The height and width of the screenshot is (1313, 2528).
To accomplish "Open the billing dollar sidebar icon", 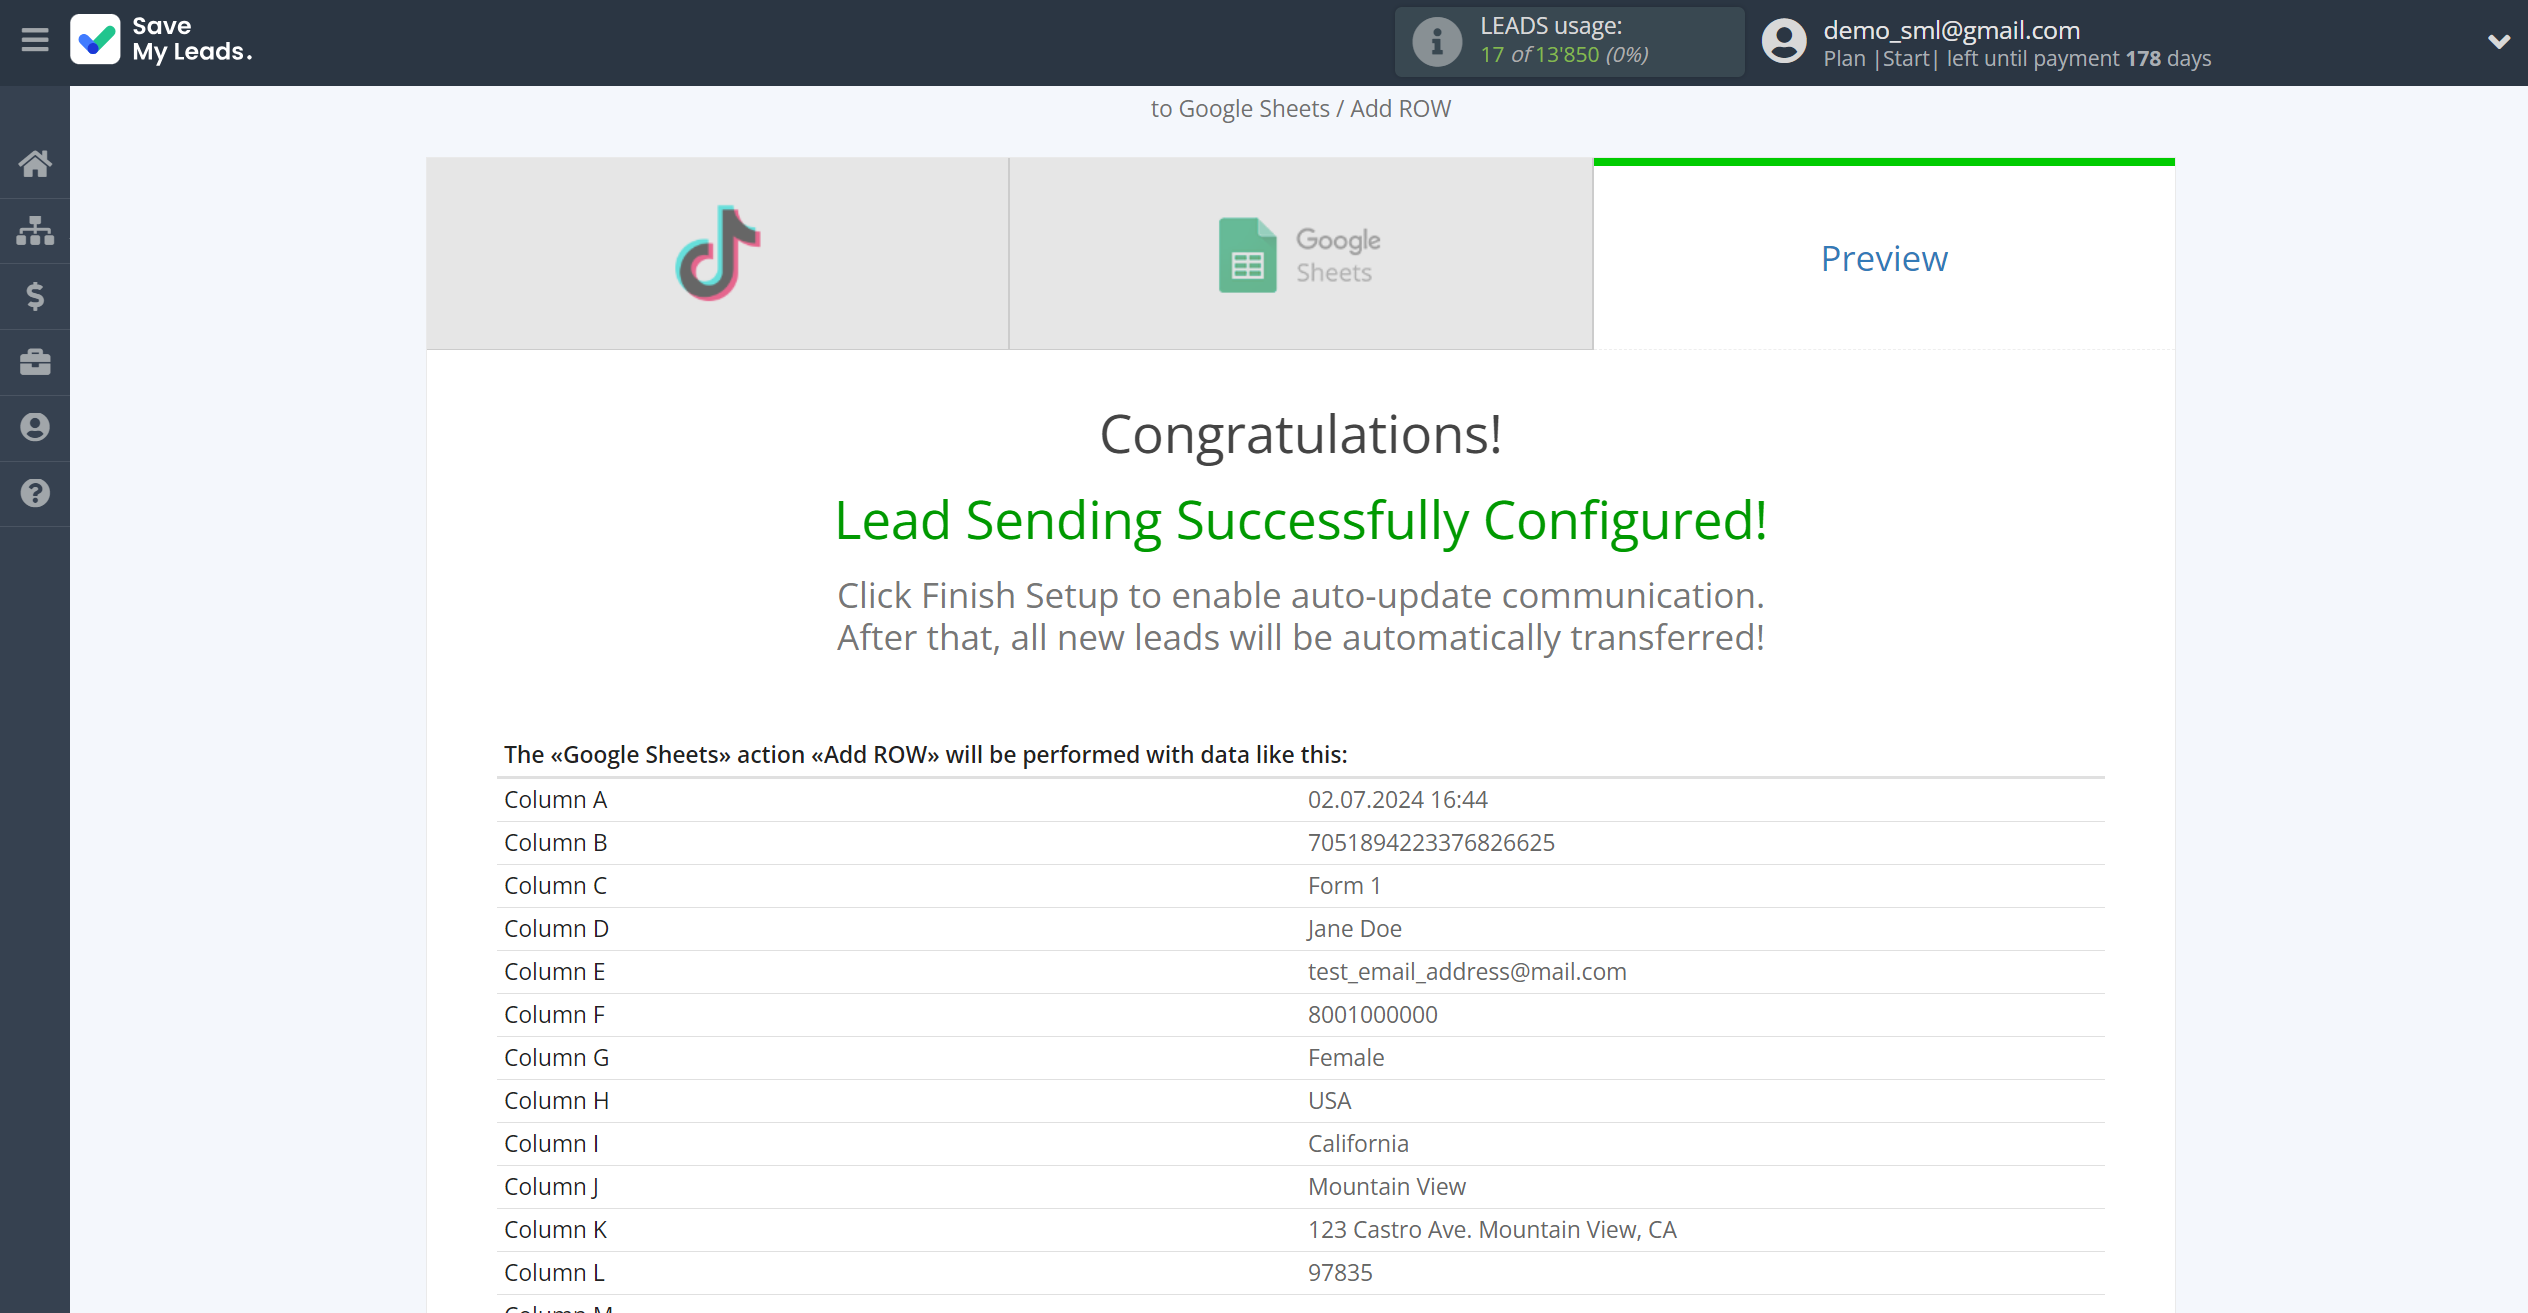I will pos(35,296).
